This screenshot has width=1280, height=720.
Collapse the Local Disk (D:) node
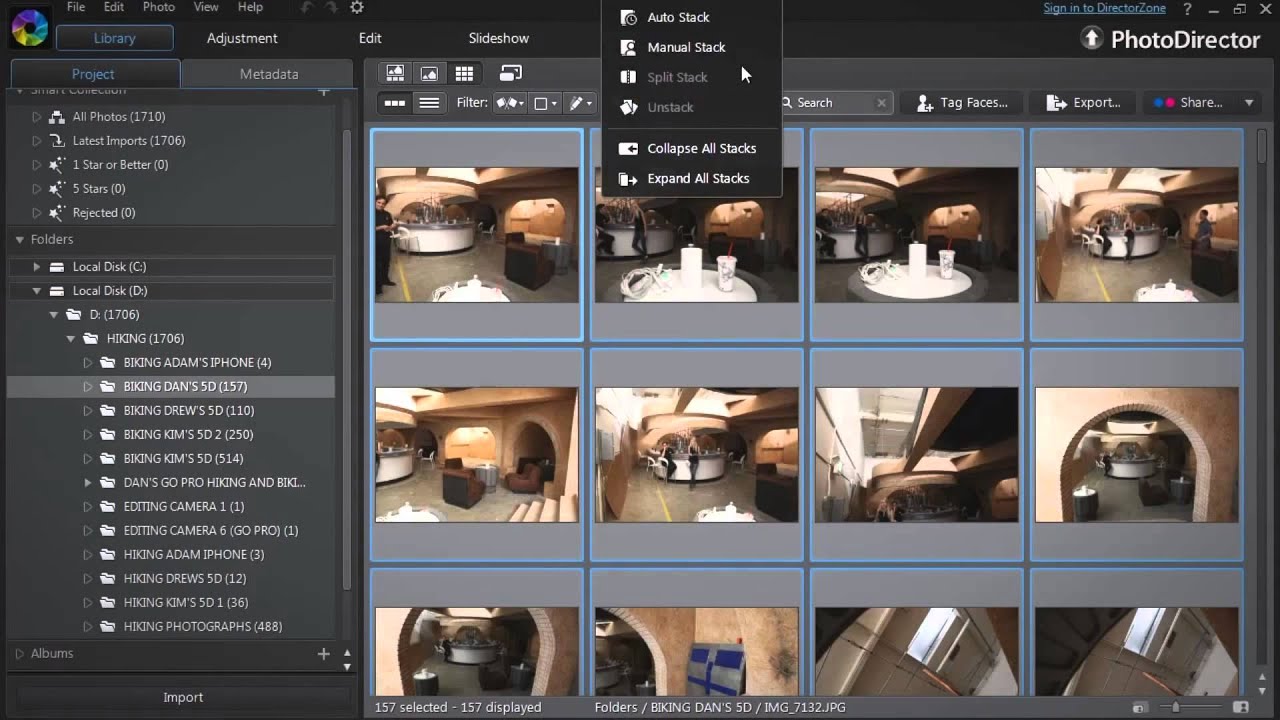pyautogui.click(x=36, y=291)
